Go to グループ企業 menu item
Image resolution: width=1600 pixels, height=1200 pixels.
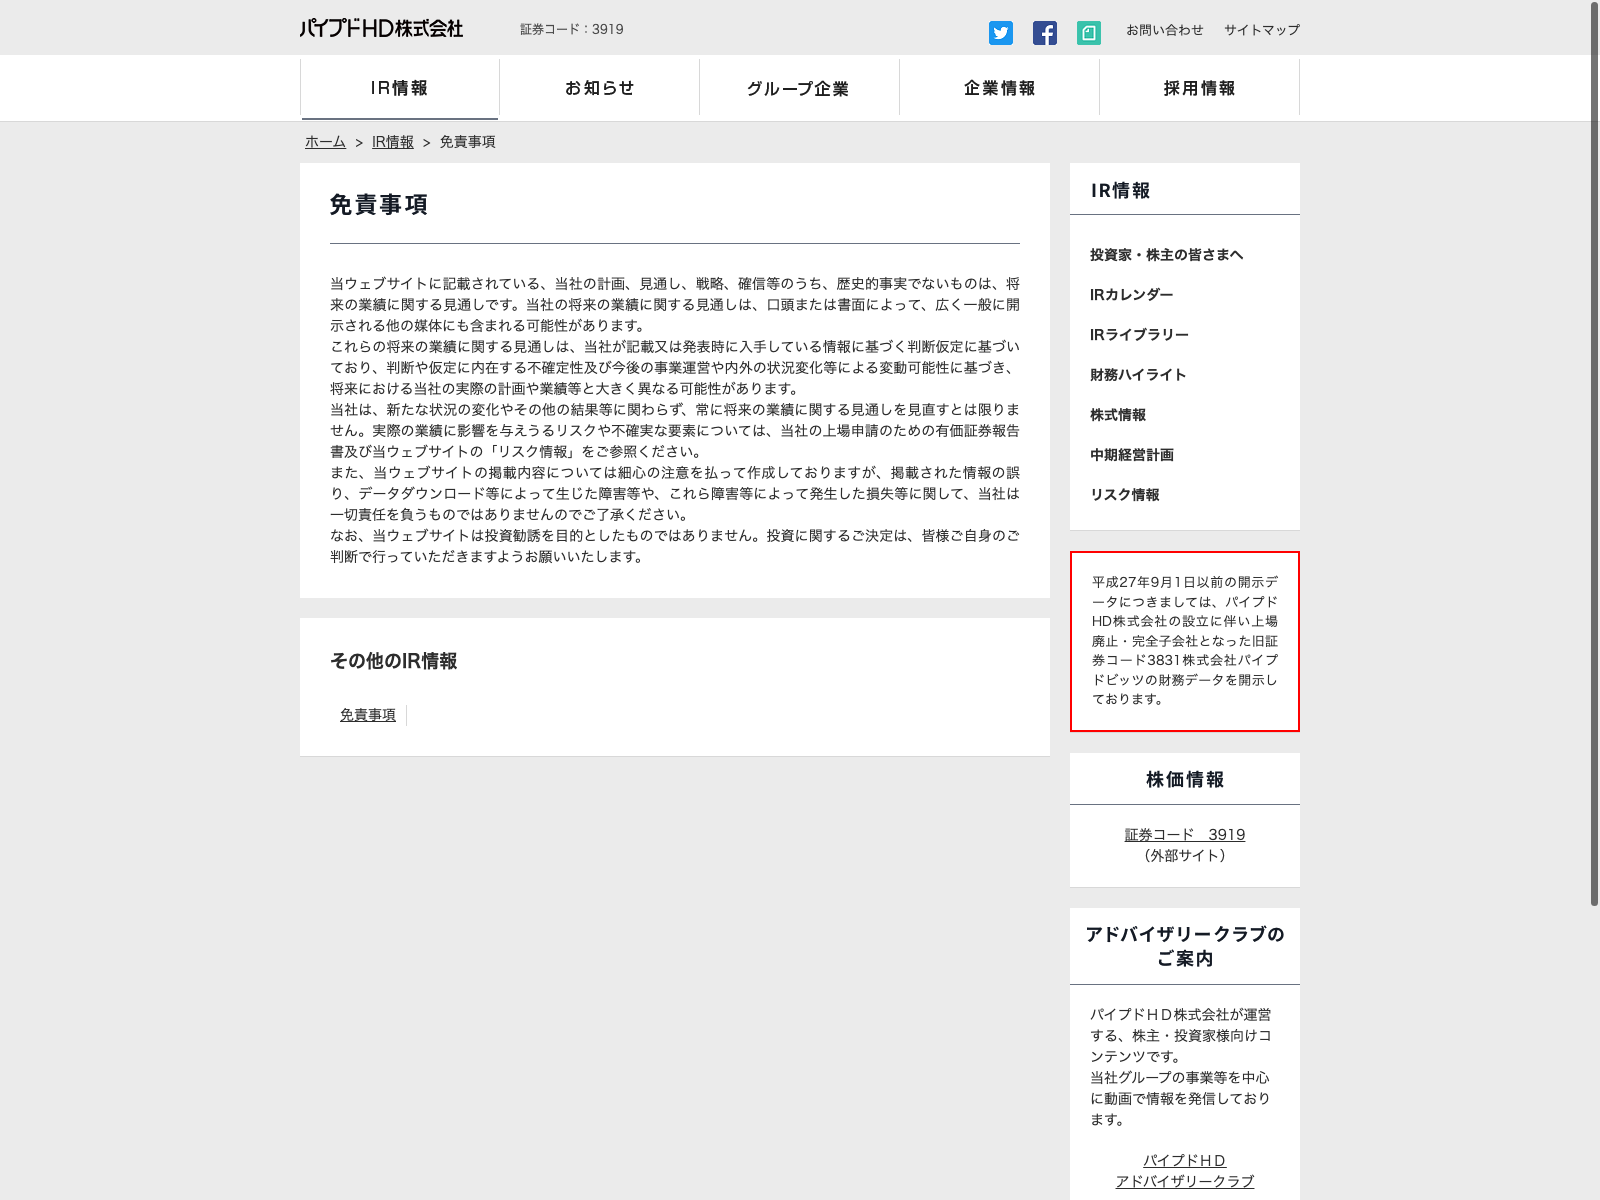coord(798,88)
